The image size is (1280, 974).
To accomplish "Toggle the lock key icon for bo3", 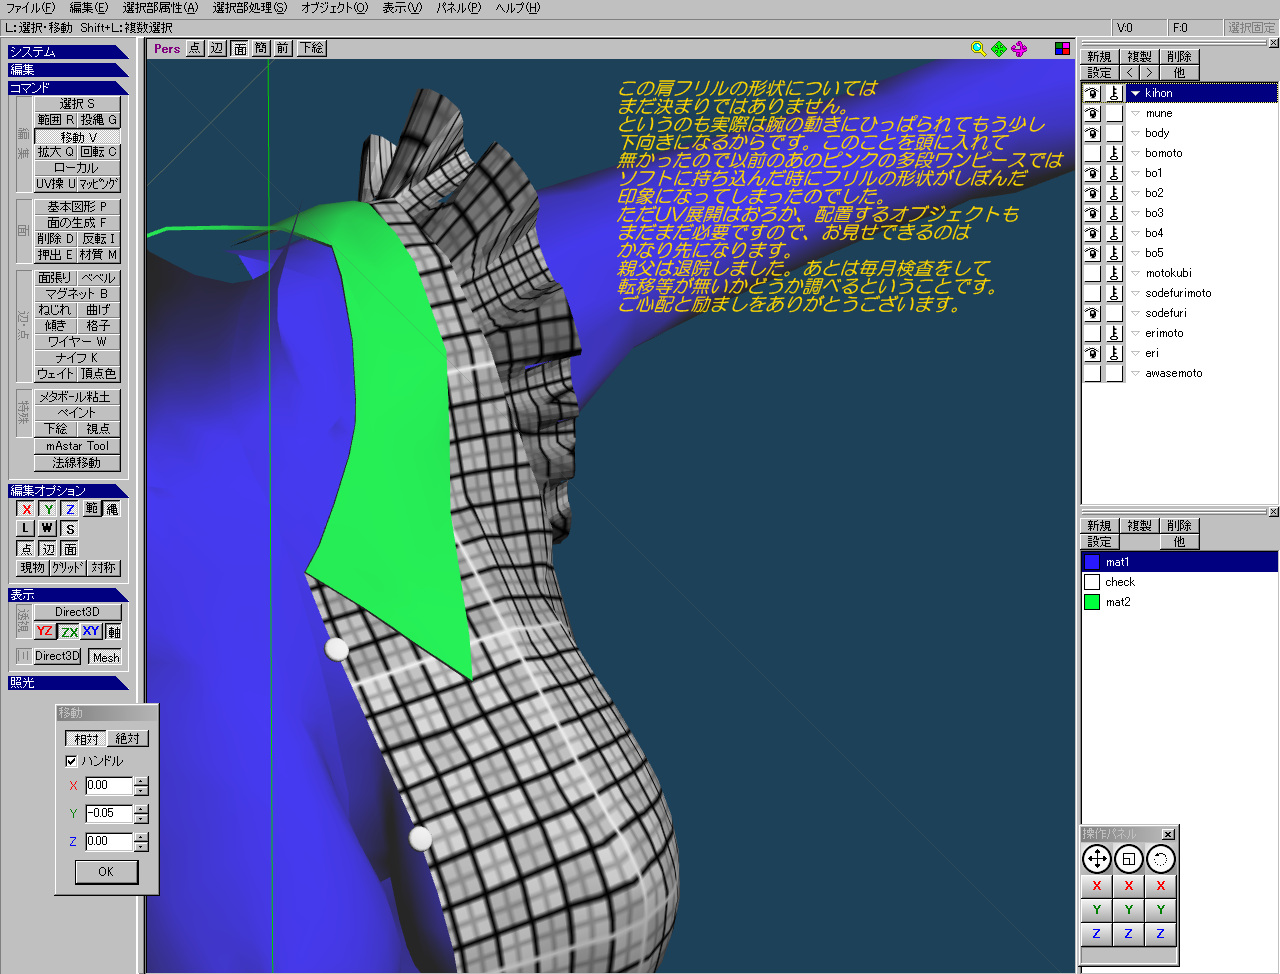I will point(1114,213).
